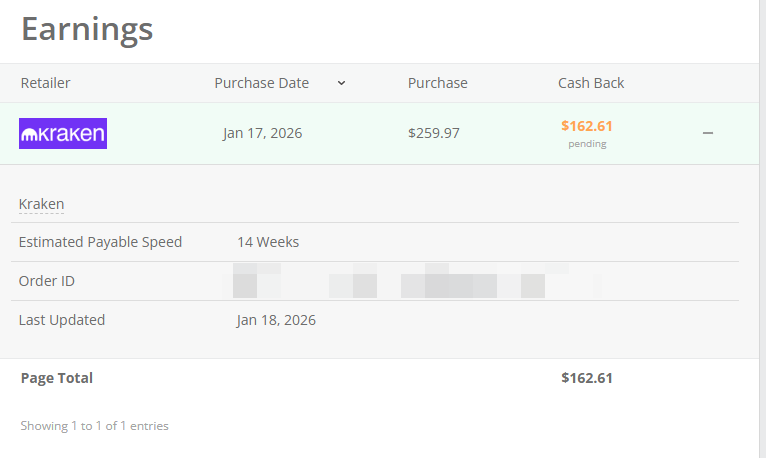This screenshot has width=766, height=458.
Task: Select the Jan 18, 2026 updated date
Action: (276, 320)
